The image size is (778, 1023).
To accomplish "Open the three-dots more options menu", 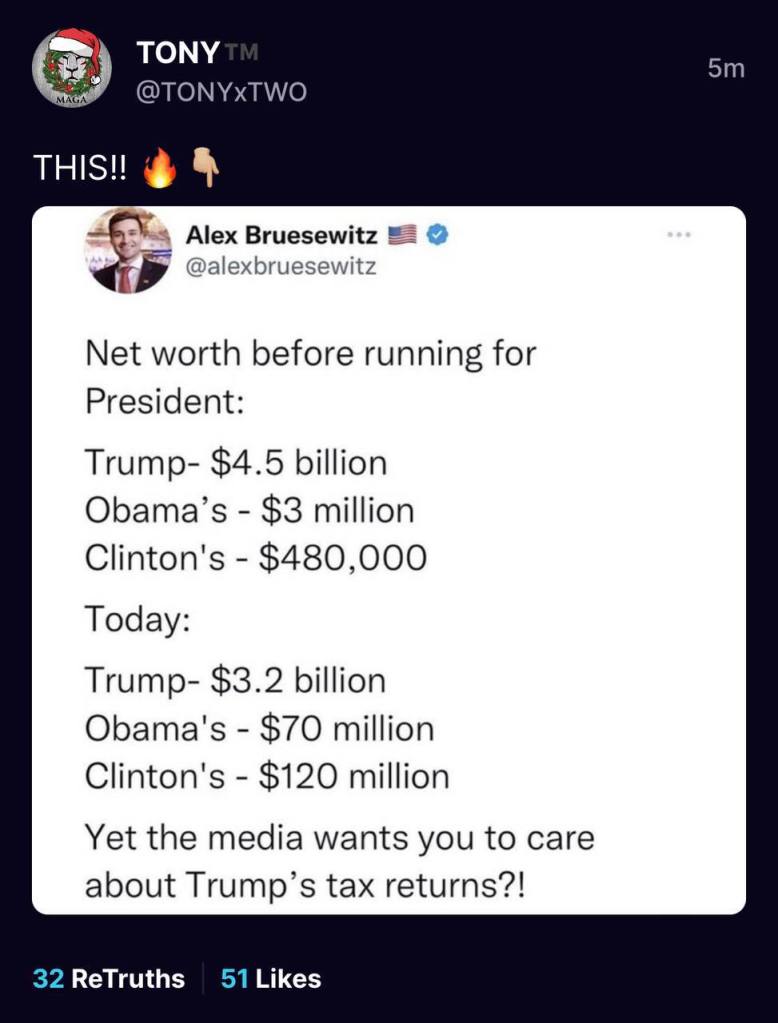I will [682, 234].
